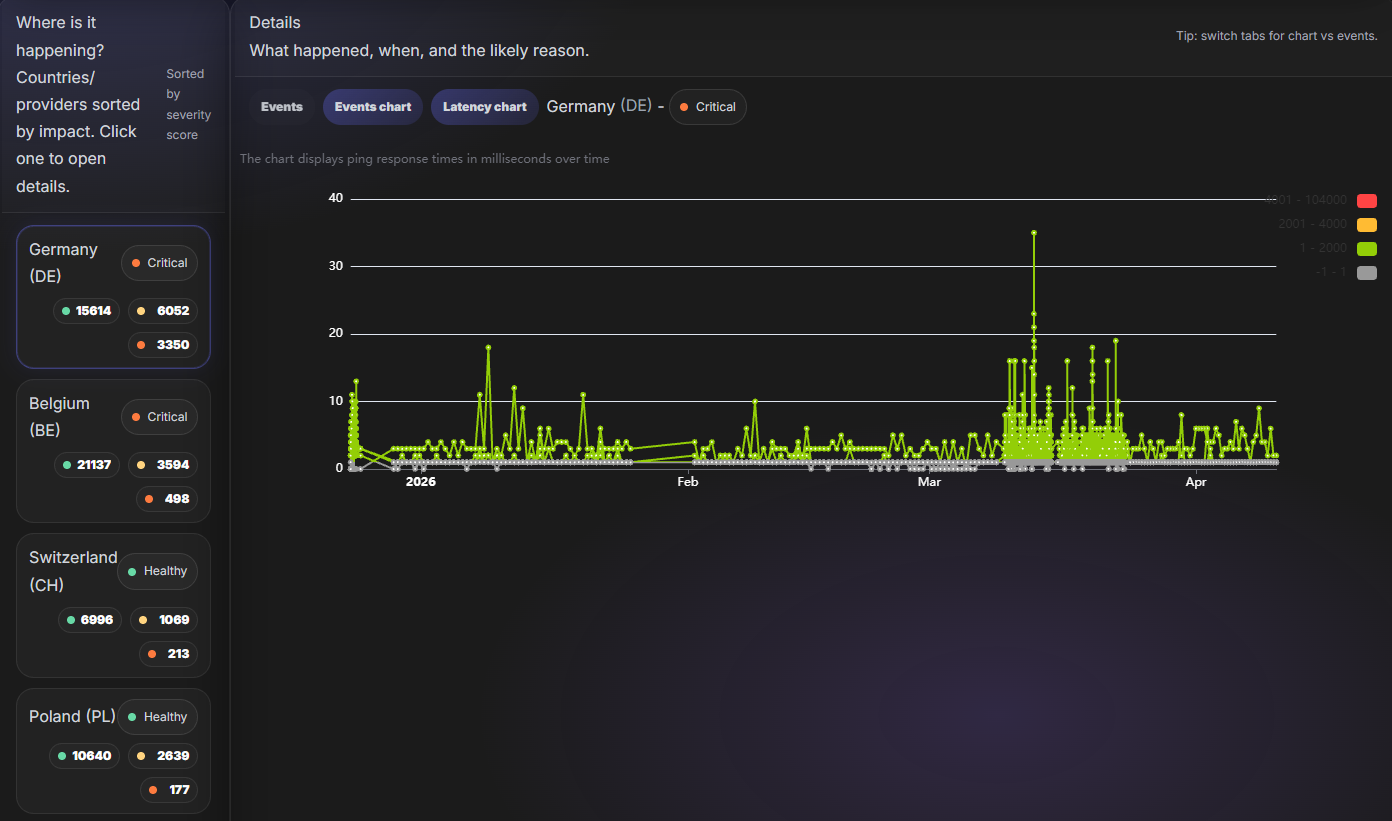Open the Germany (DE) country card
Image resolution: width=1392 pixels, height=821 pixels.
pyautogui.click(x=113, y=297)
